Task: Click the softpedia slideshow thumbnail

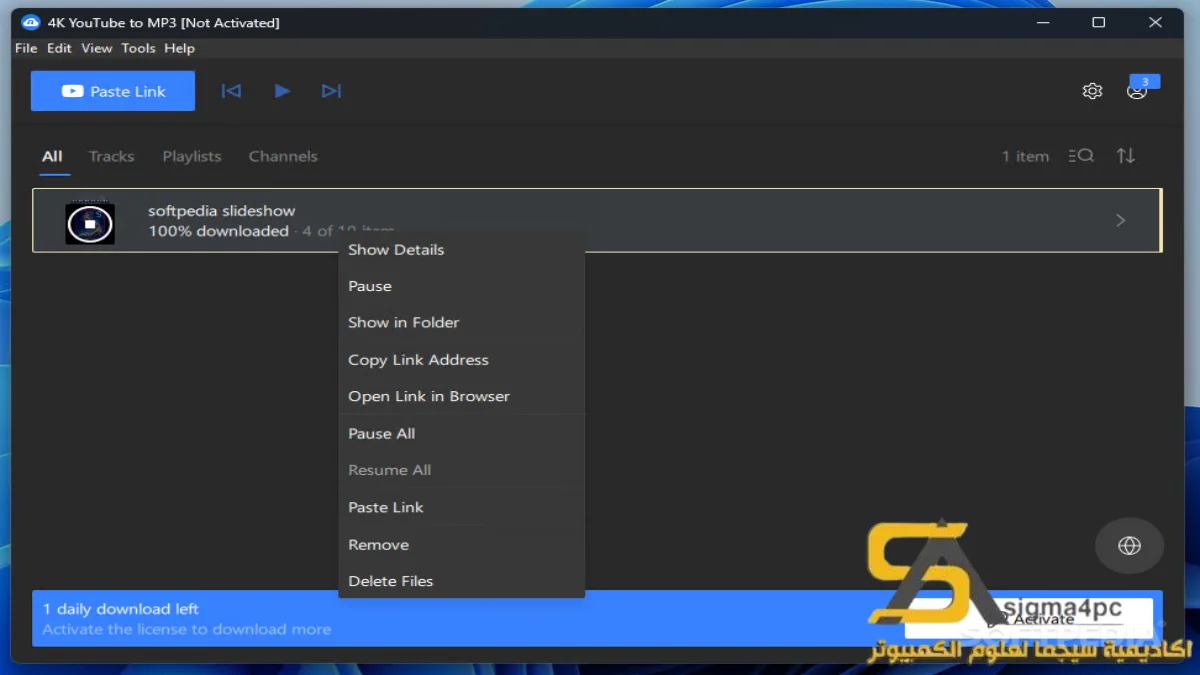Action: point(90,223)
